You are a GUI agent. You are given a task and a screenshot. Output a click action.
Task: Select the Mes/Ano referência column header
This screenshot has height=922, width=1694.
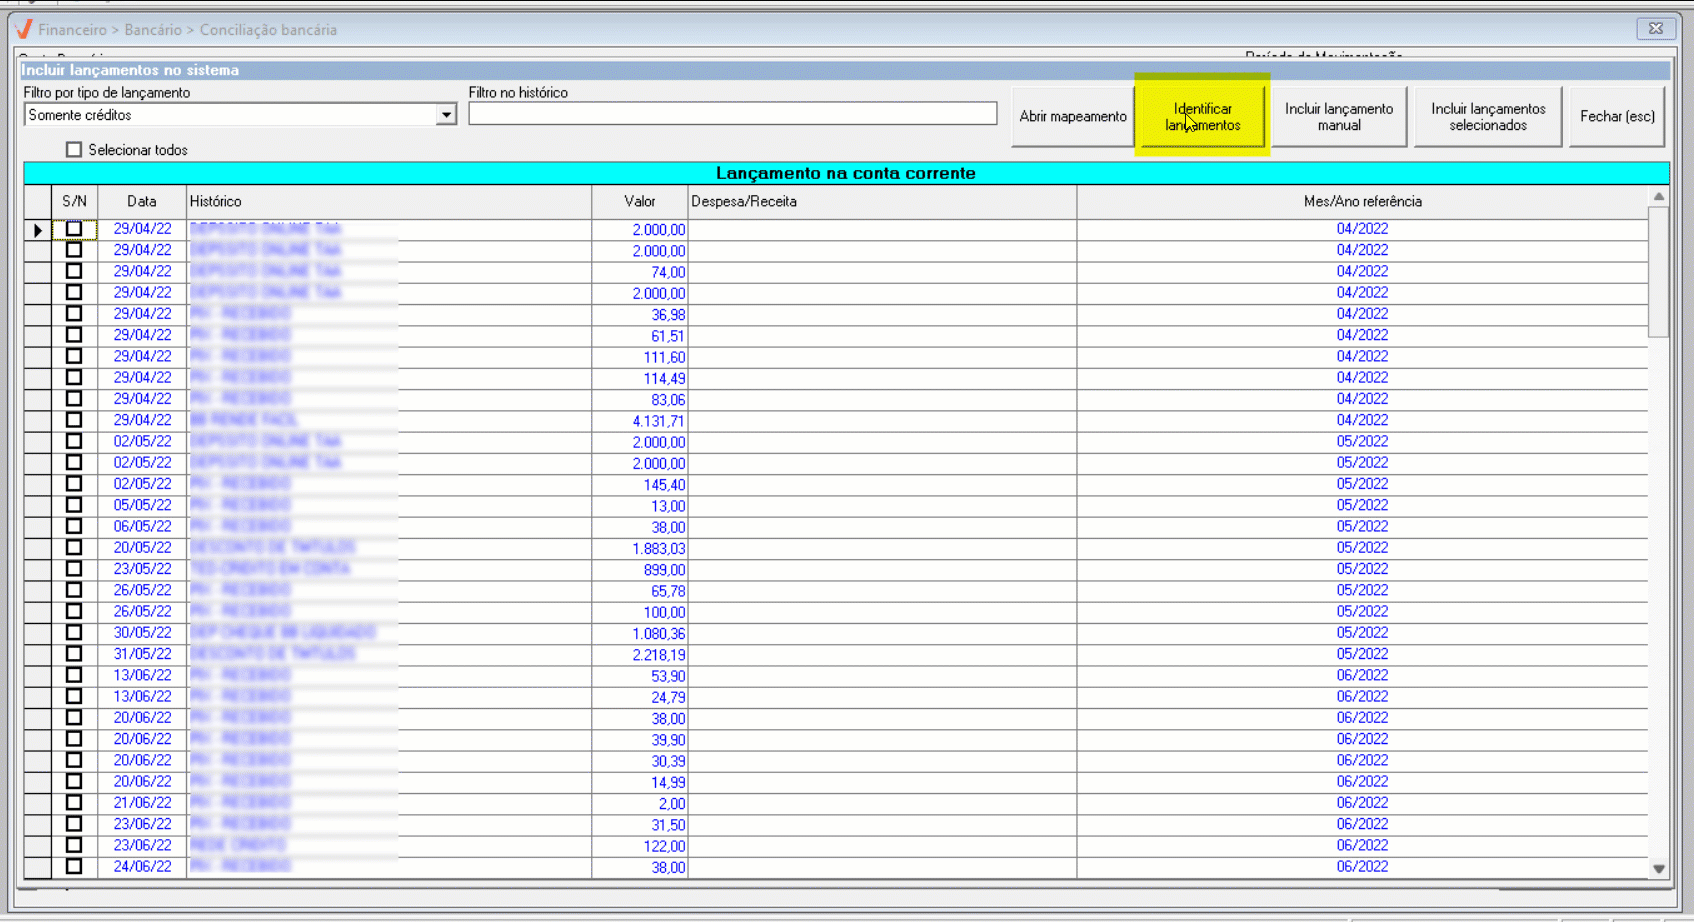pos(1361,201)
